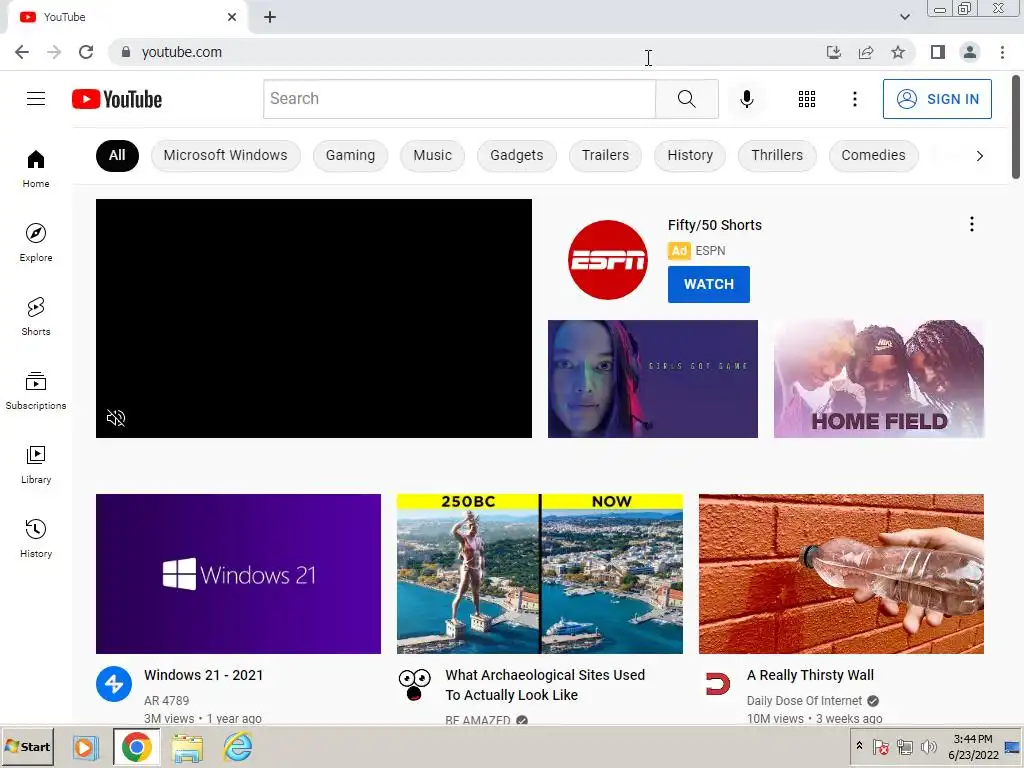
Task: Open Shorts in the sidebar
Action: [36, 316]
